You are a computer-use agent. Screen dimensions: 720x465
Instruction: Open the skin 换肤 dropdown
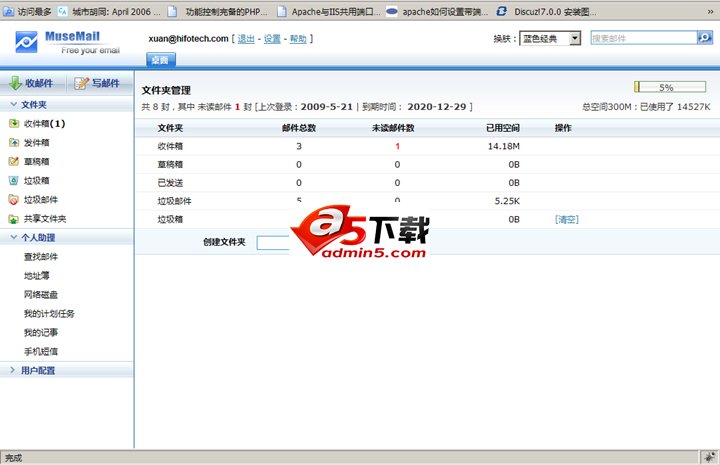[550, 38]
